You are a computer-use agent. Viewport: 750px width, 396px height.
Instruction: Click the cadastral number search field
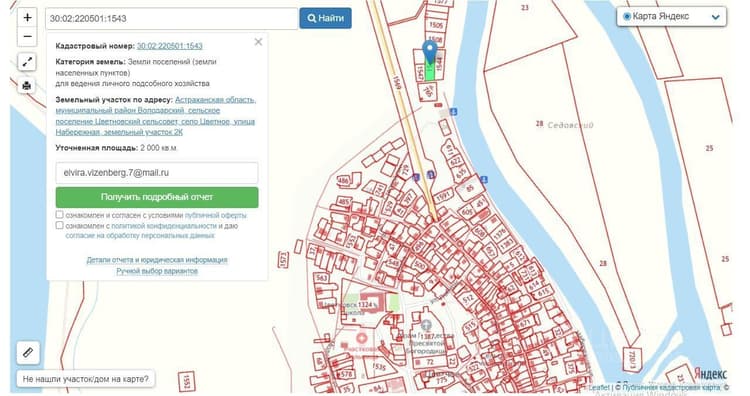172,19
